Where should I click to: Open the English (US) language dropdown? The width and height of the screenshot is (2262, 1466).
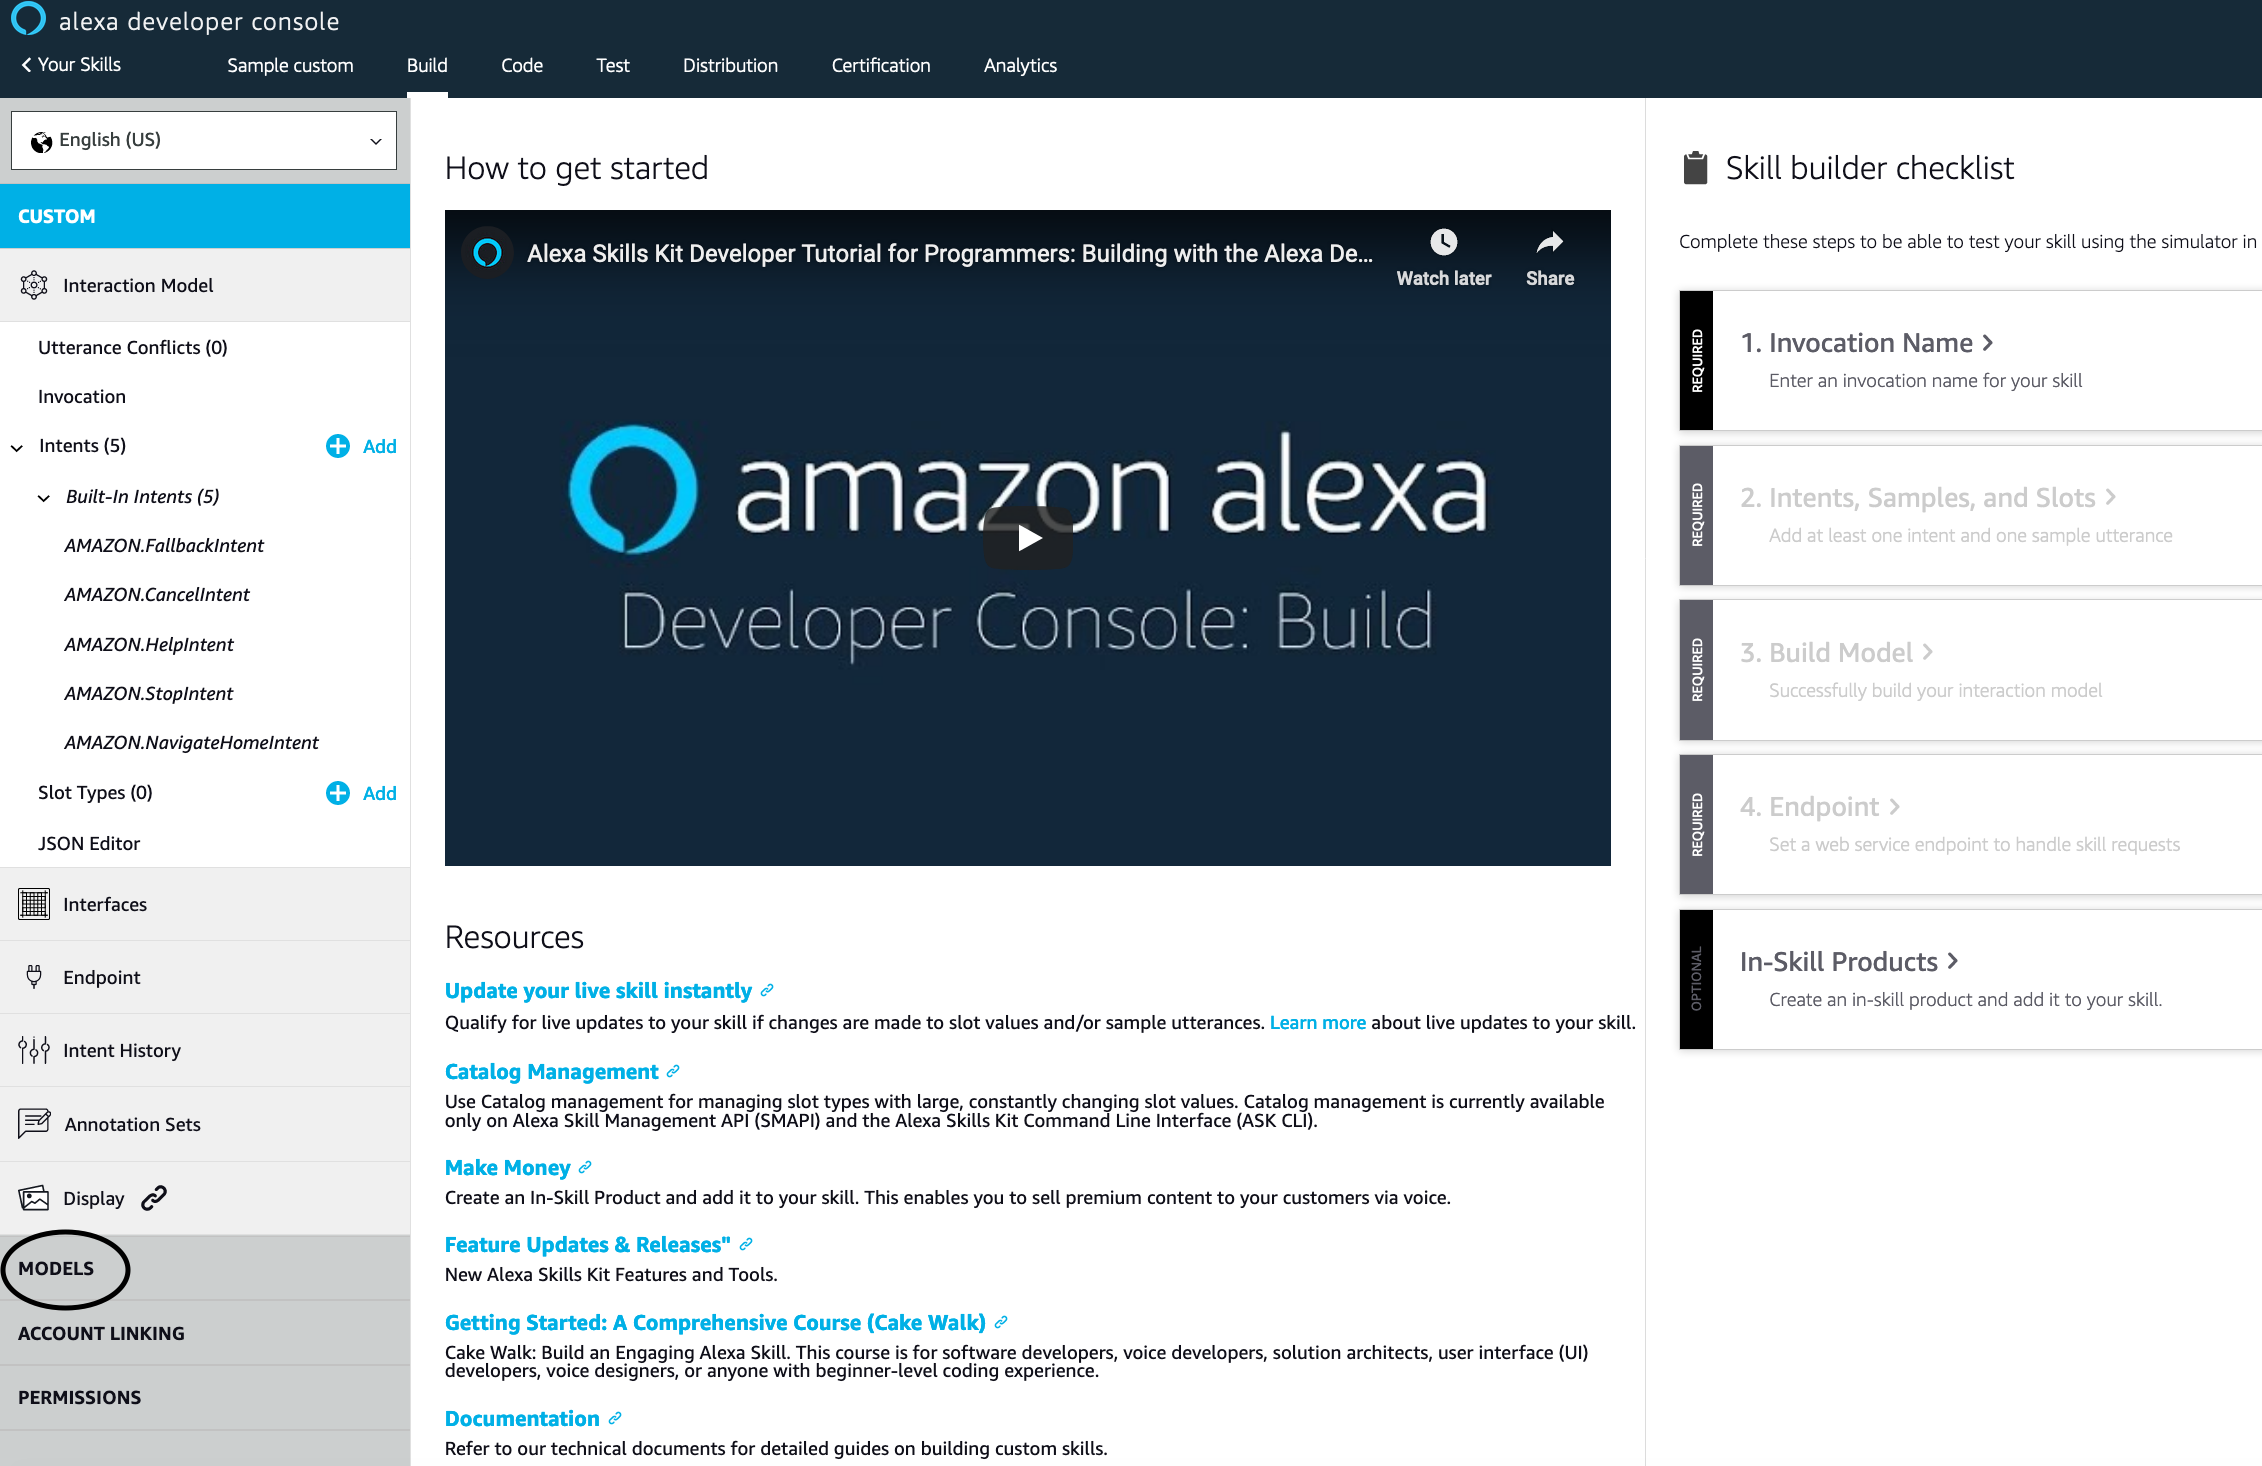pyautogui.click(x=204, y=140)
